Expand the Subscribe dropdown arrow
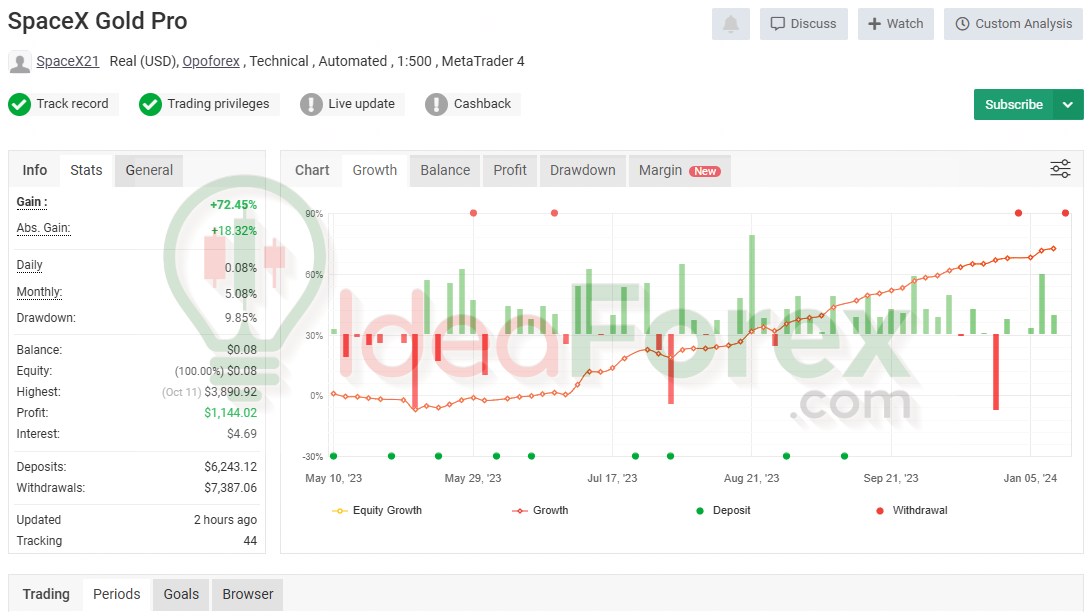 coord(1068,104)
